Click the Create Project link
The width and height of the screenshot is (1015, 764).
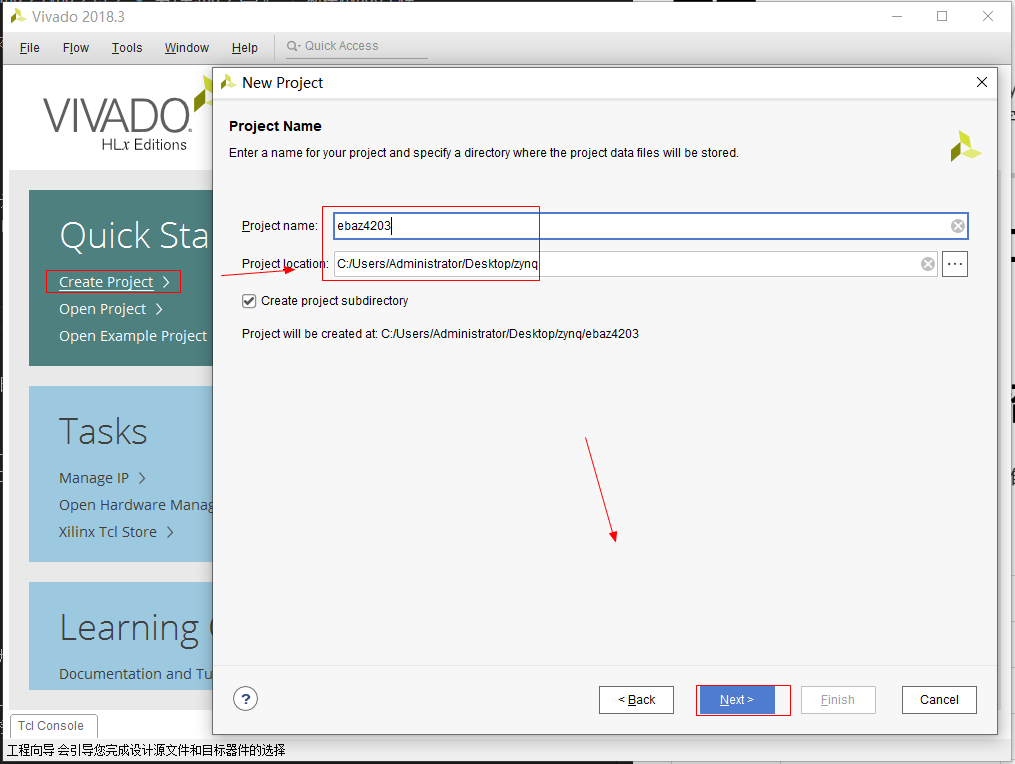click(106, 282)
